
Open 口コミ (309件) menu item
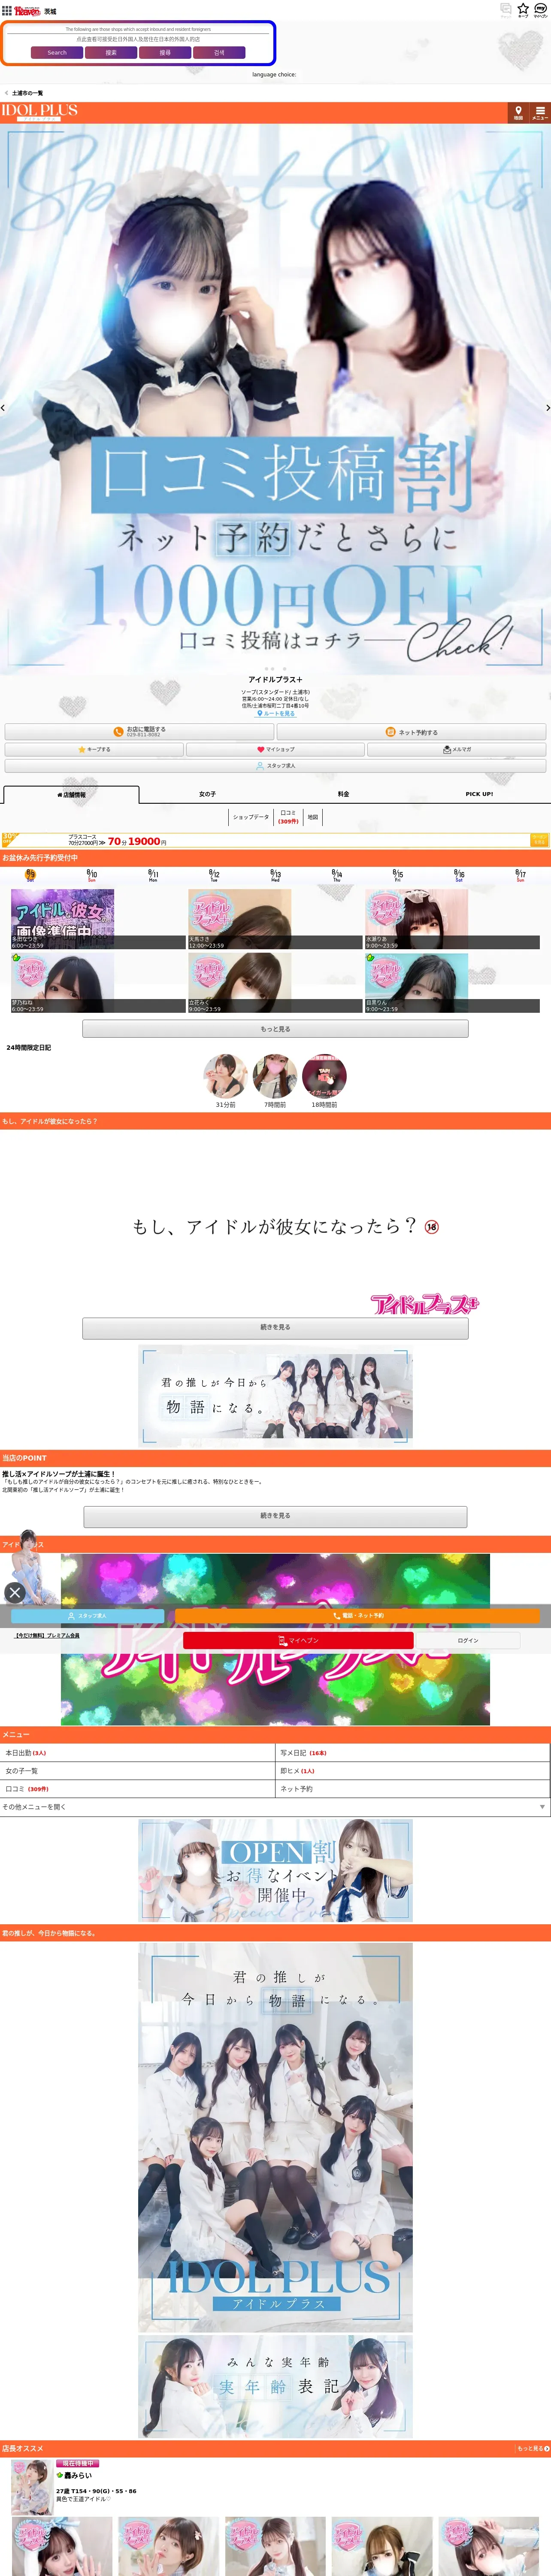[138, 1789]
